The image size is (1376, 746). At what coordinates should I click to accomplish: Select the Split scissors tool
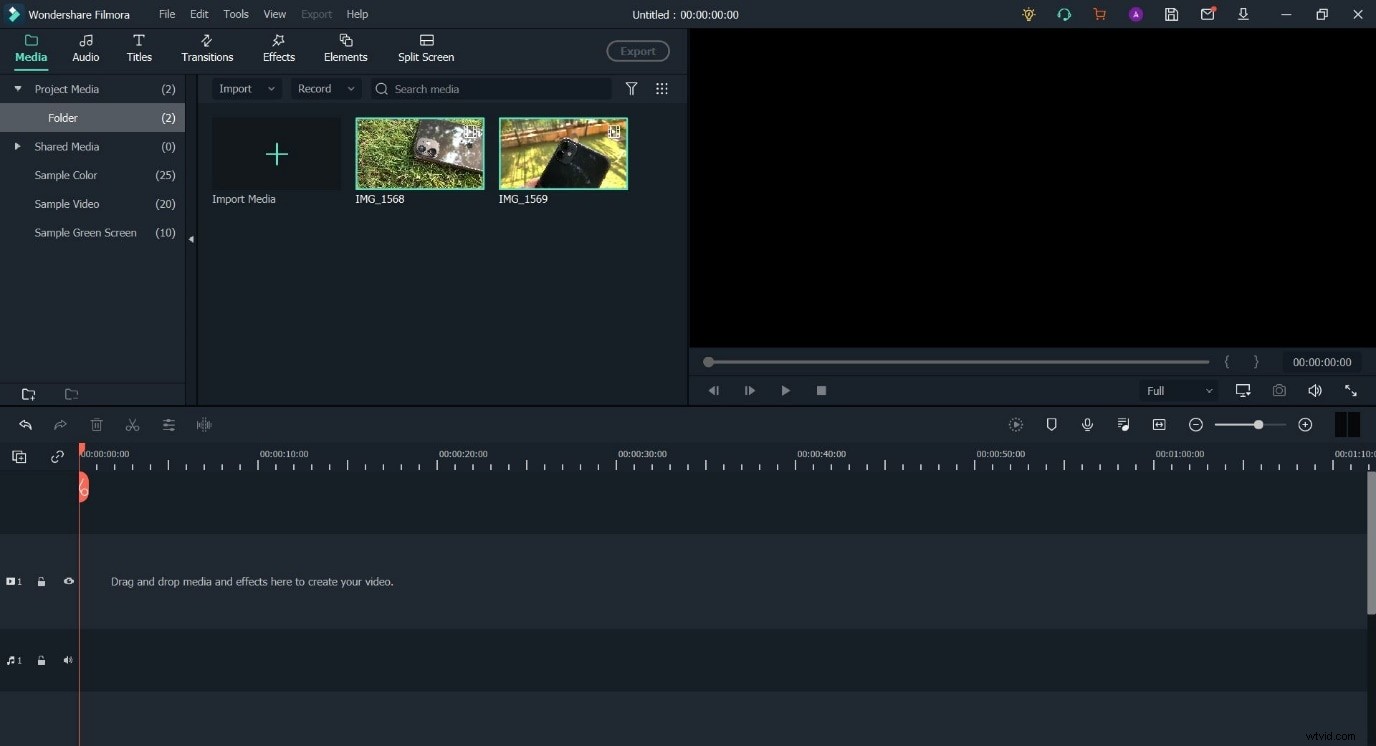click(132, 425)
